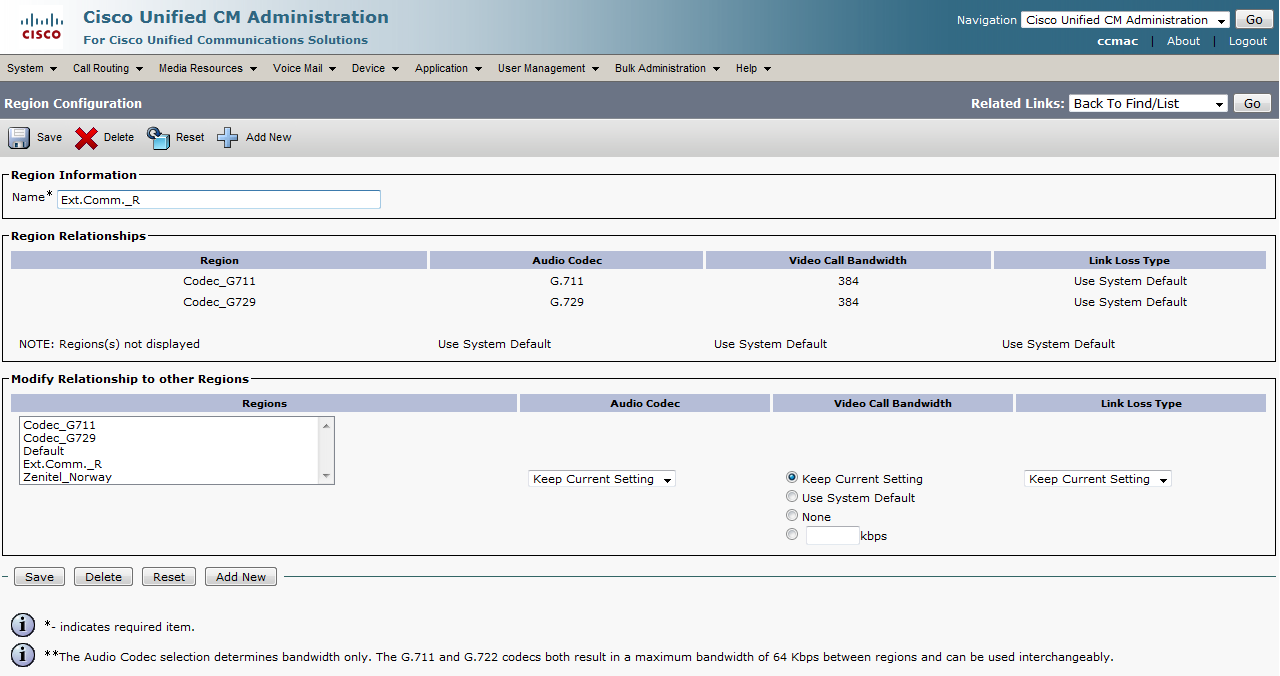Open the Bulk Administration menu
This screenshot has height=676, width=1280.
[x=666, y=68]
